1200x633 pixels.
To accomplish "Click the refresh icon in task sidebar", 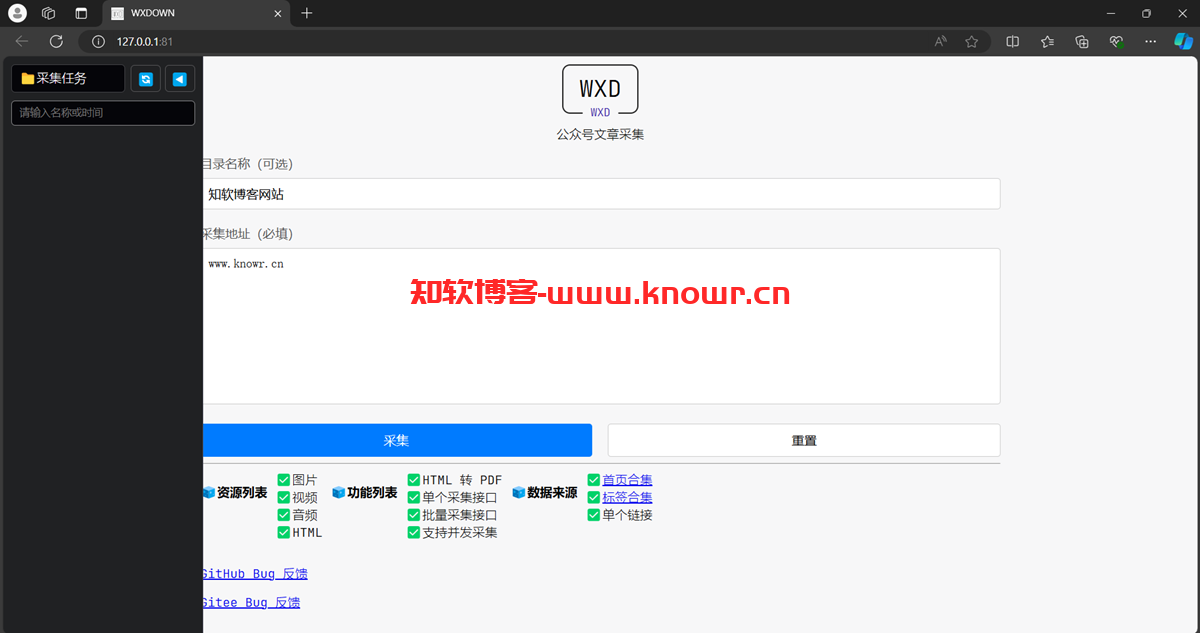I will pos(146,79).
